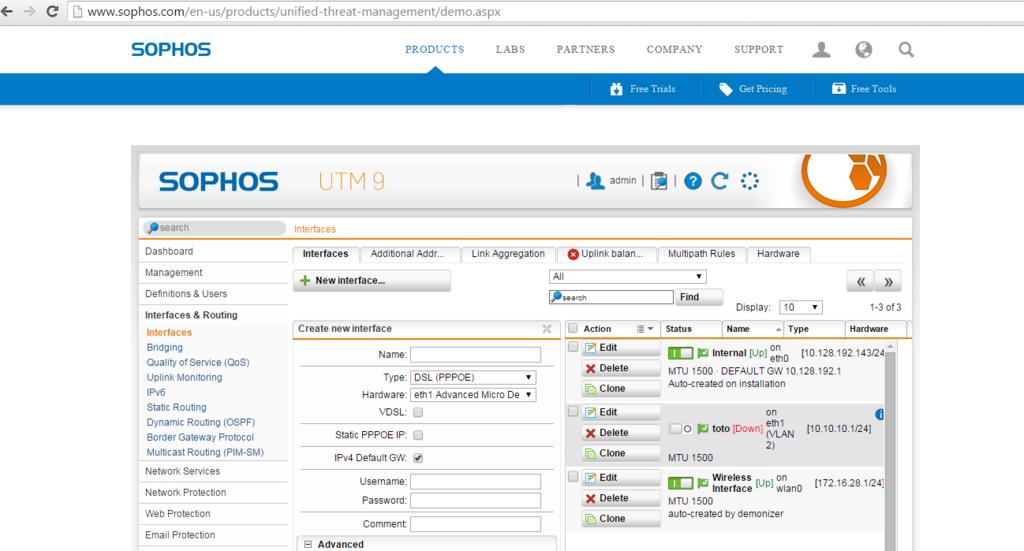Click the Name input field
The height and width of the screenshot is (551, 1024).
[x=475, y=354]
